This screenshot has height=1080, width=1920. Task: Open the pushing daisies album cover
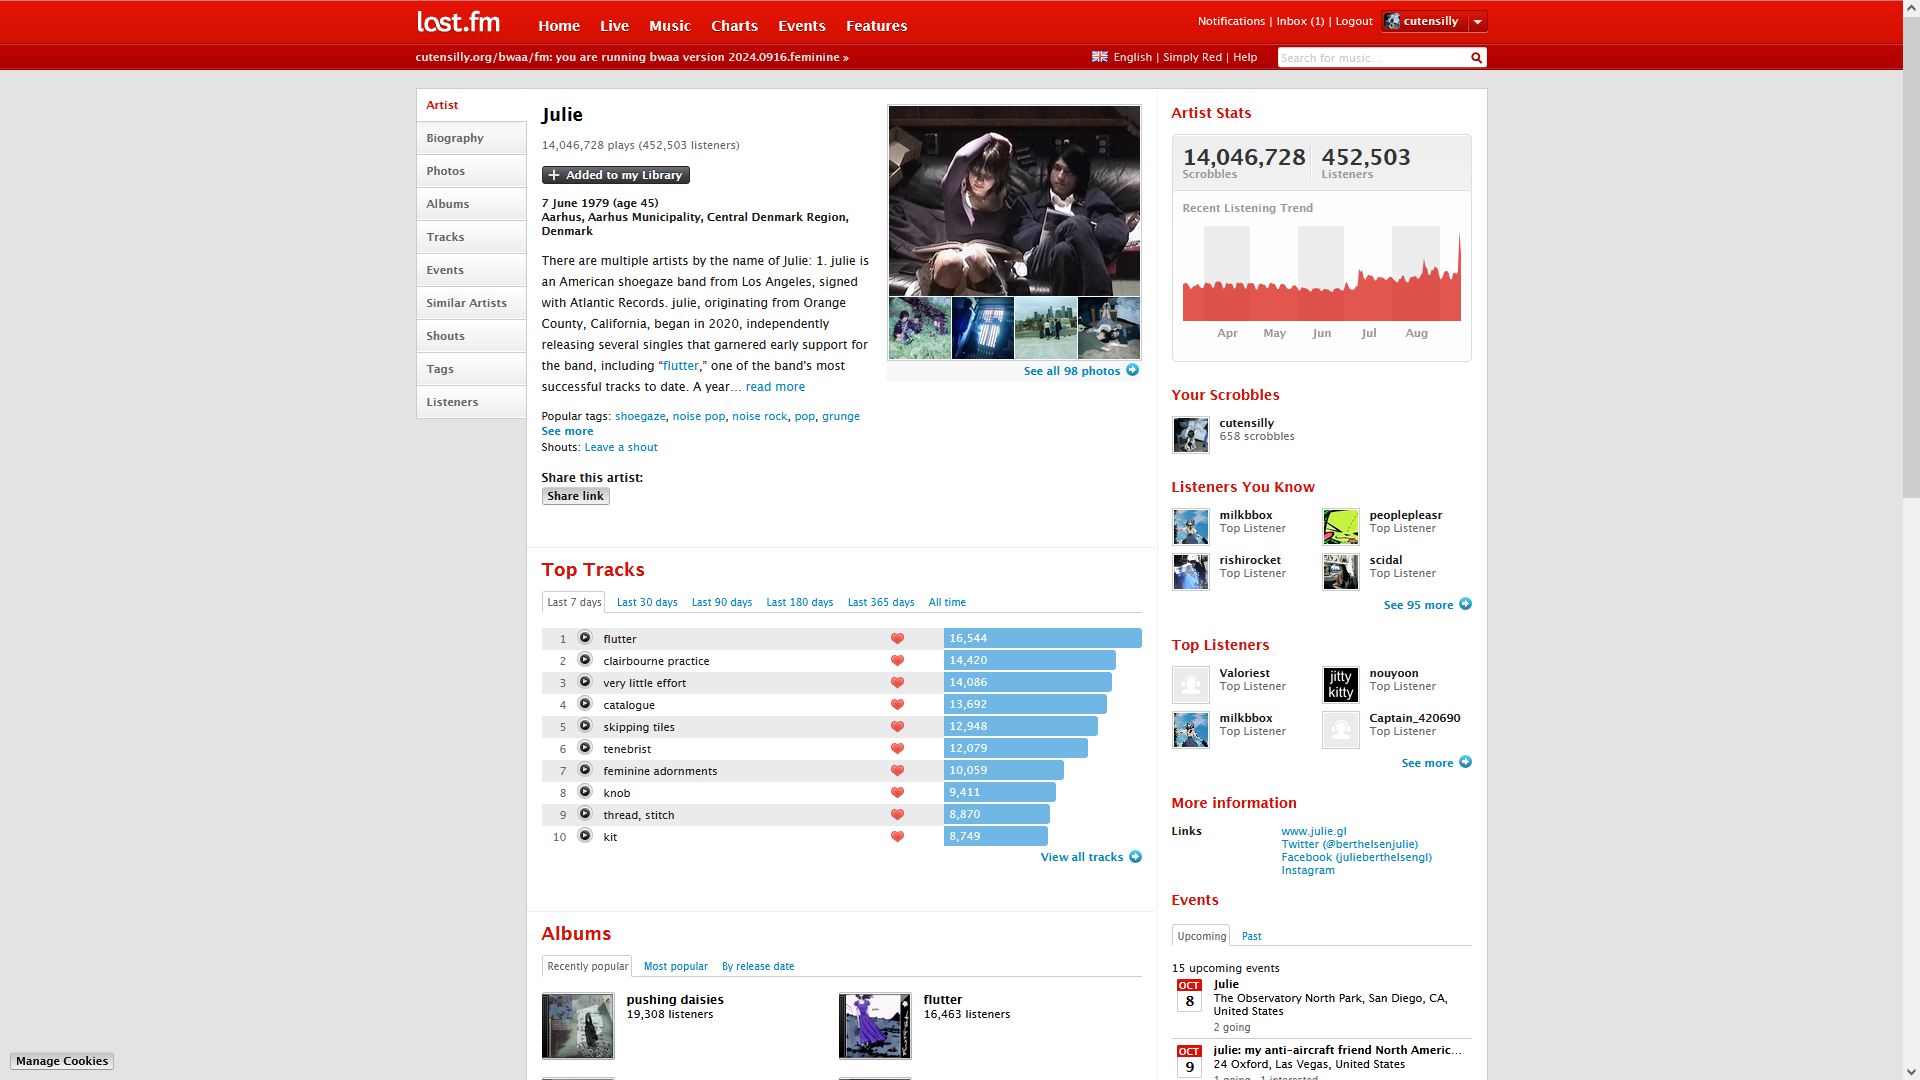(577, 1026)
